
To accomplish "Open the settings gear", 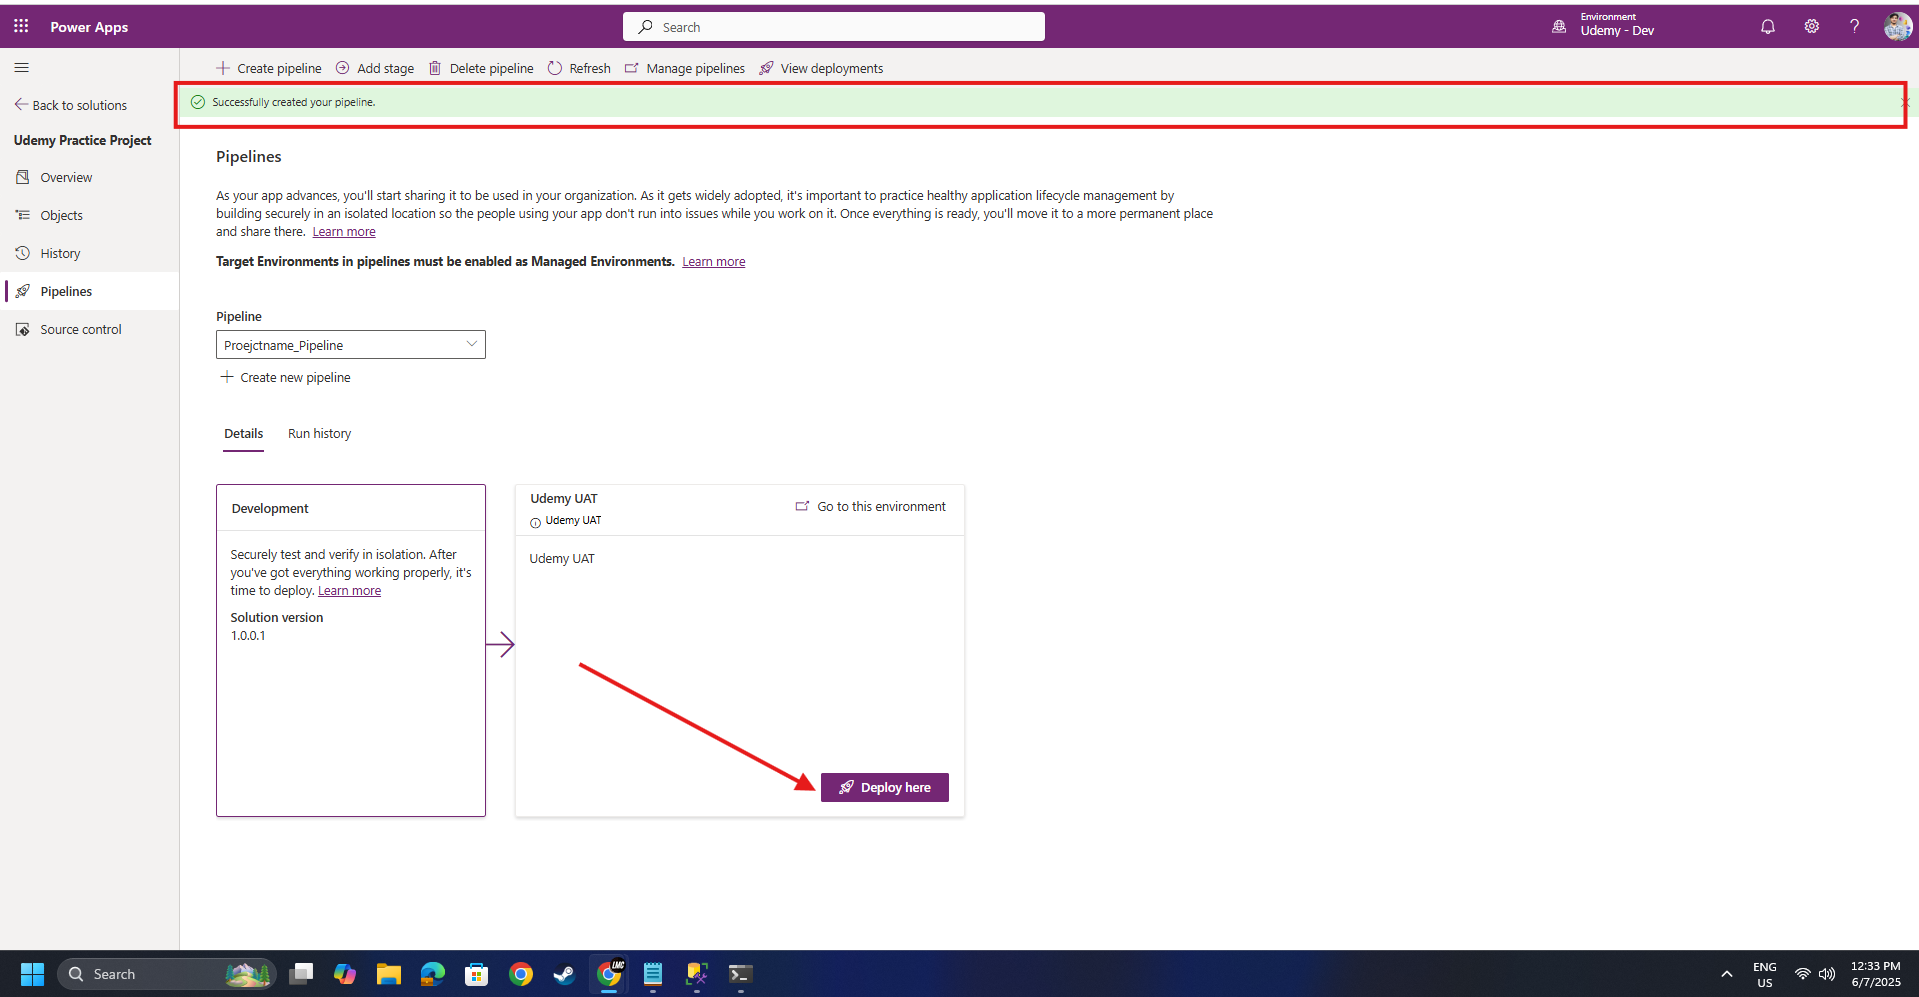I will tap(1811, 27).
